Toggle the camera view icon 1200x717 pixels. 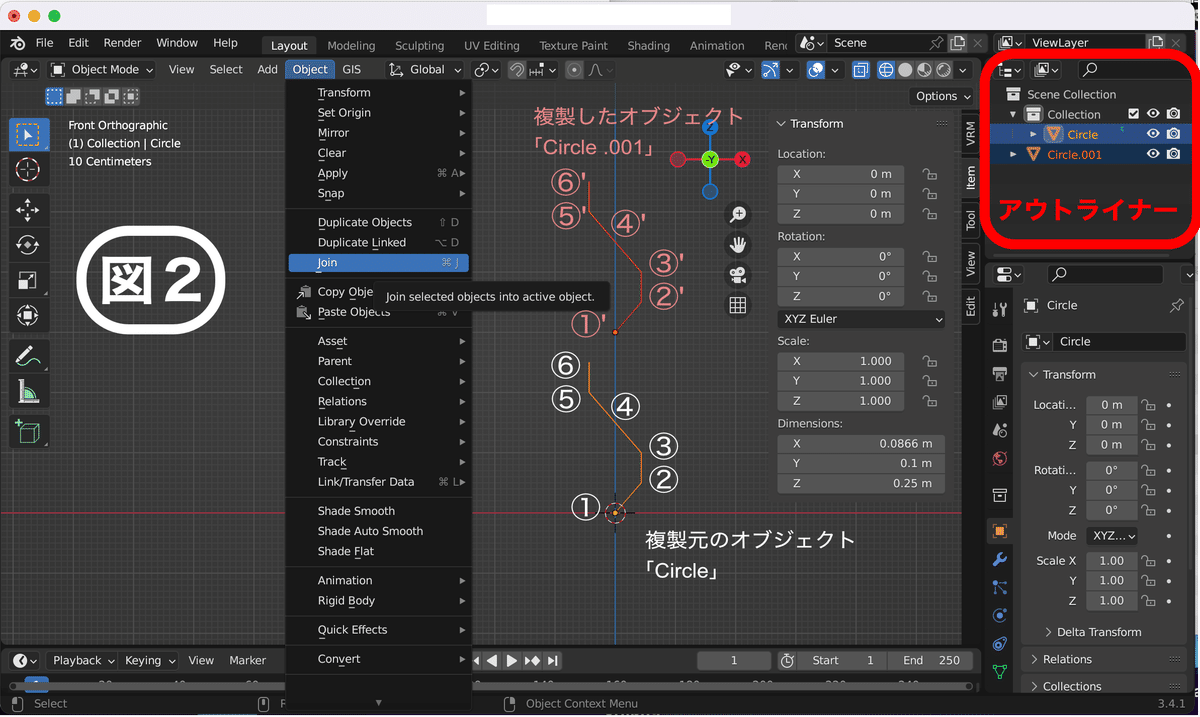(x=738, y=275)
